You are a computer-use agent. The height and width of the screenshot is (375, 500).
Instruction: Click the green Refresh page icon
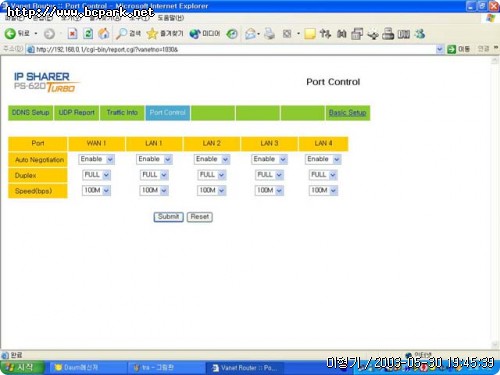[88, 33]
